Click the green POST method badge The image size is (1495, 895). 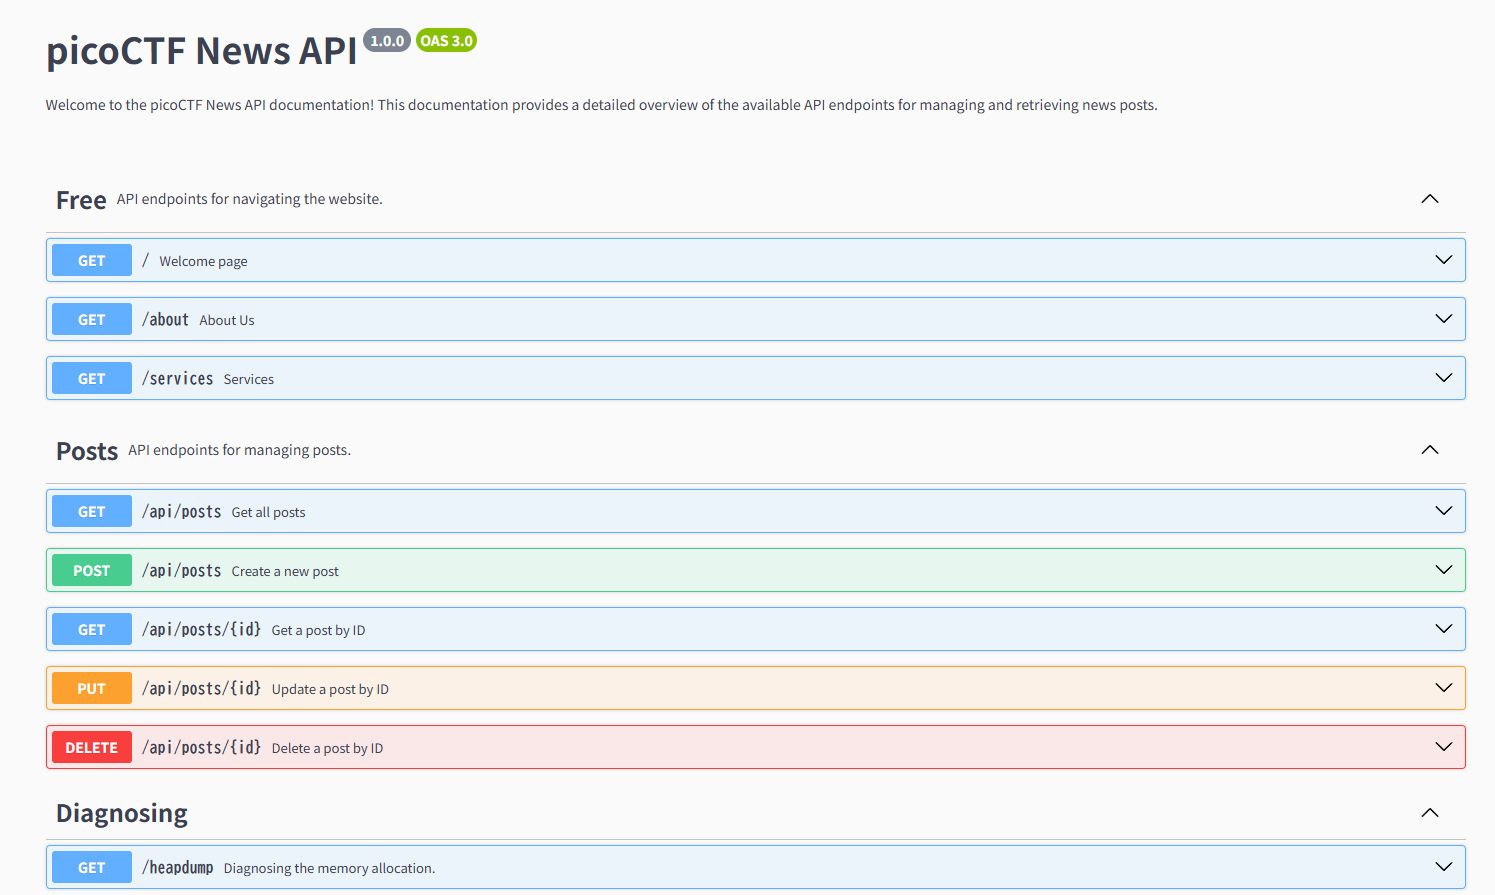[92, 570]
